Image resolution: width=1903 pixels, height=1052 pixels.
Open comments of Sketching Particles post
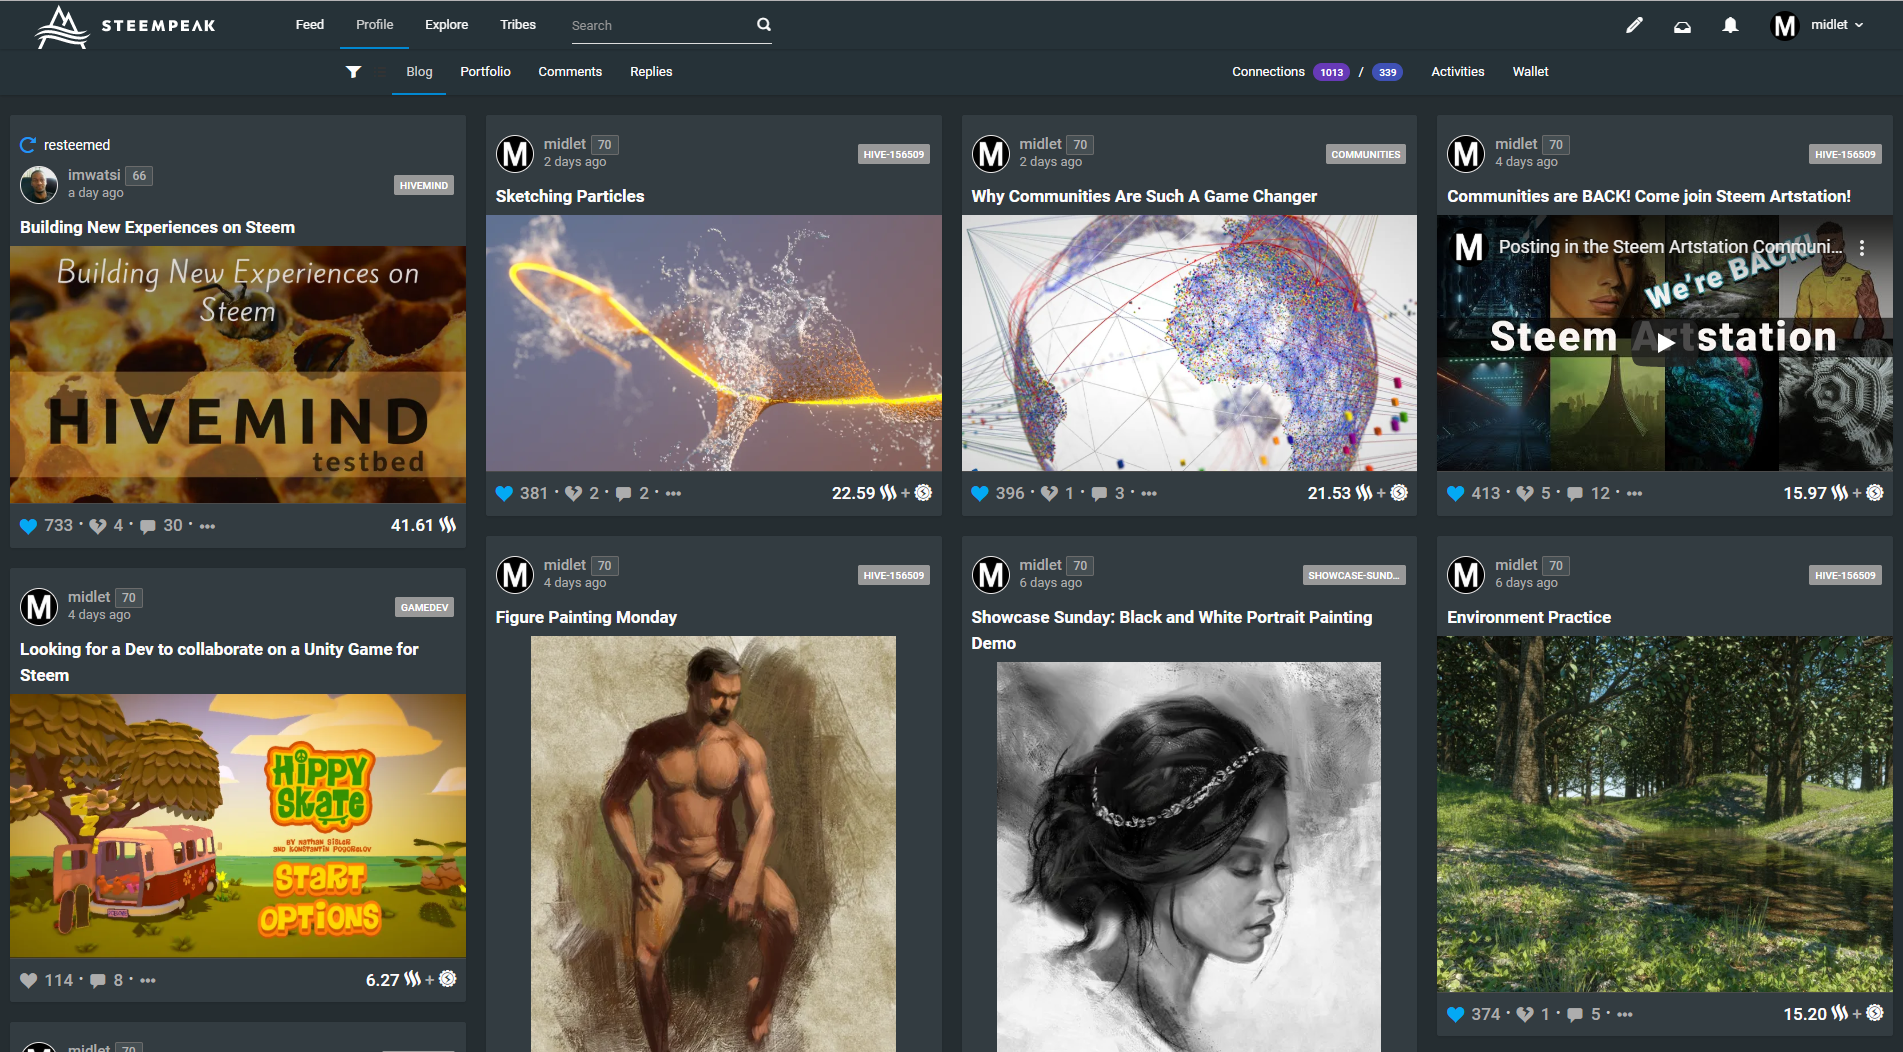click(x=624, y=494)
